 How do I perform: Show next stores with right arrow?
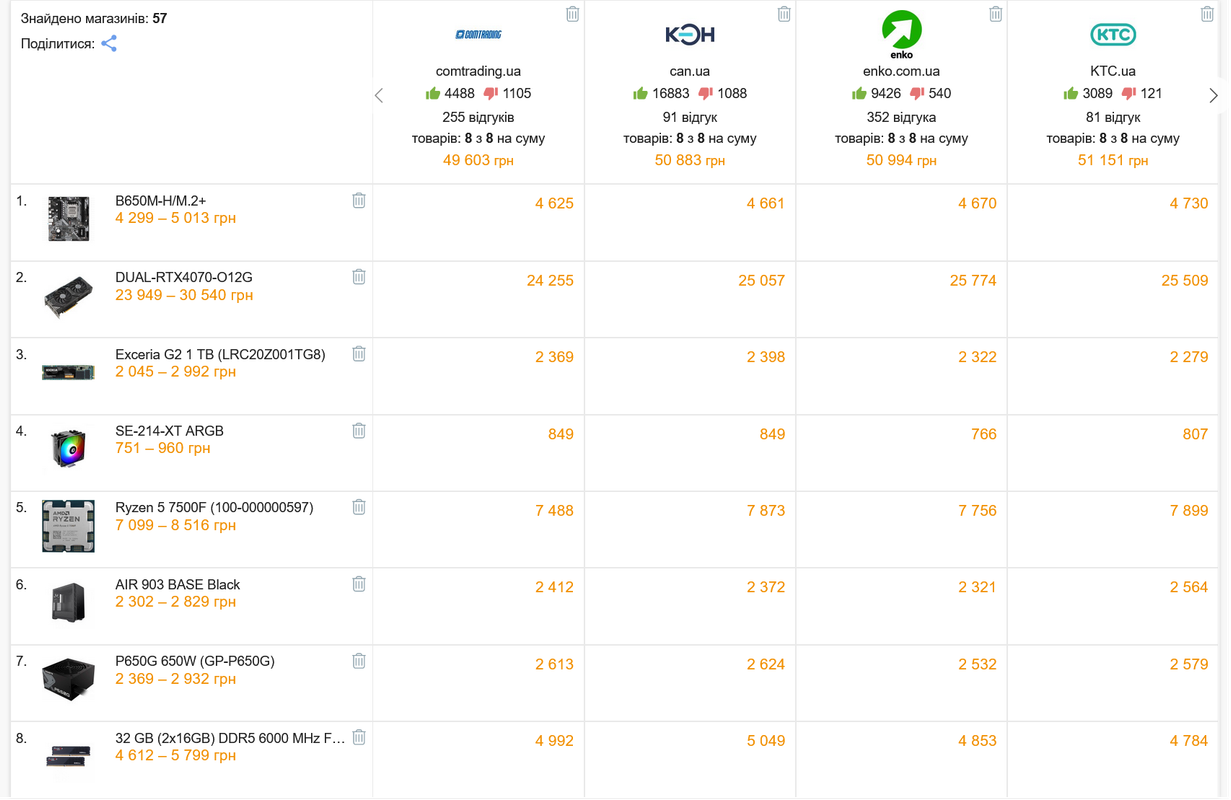point(1213,96)
